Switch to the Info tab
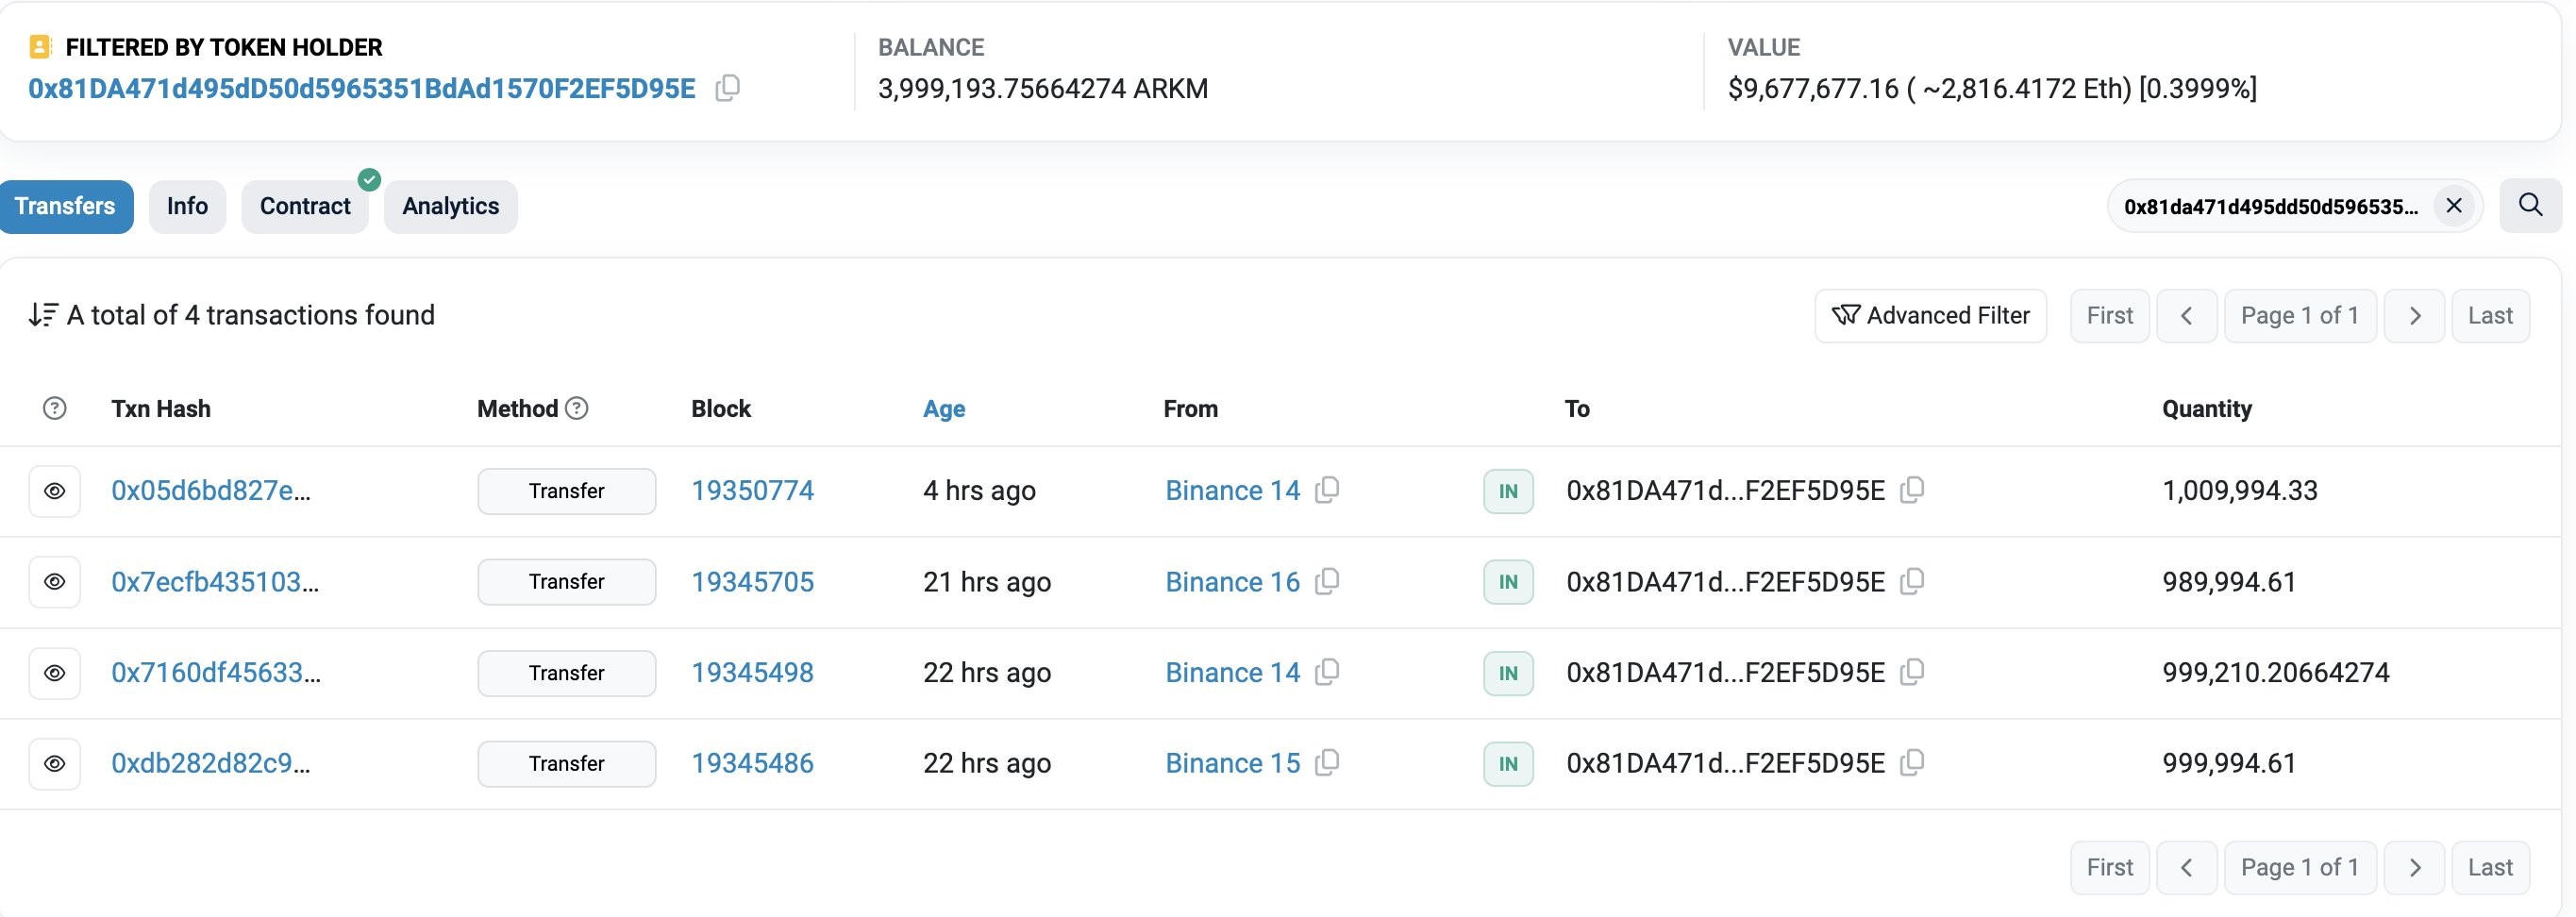Viewport: 2576px width, 917px height. 187,206
